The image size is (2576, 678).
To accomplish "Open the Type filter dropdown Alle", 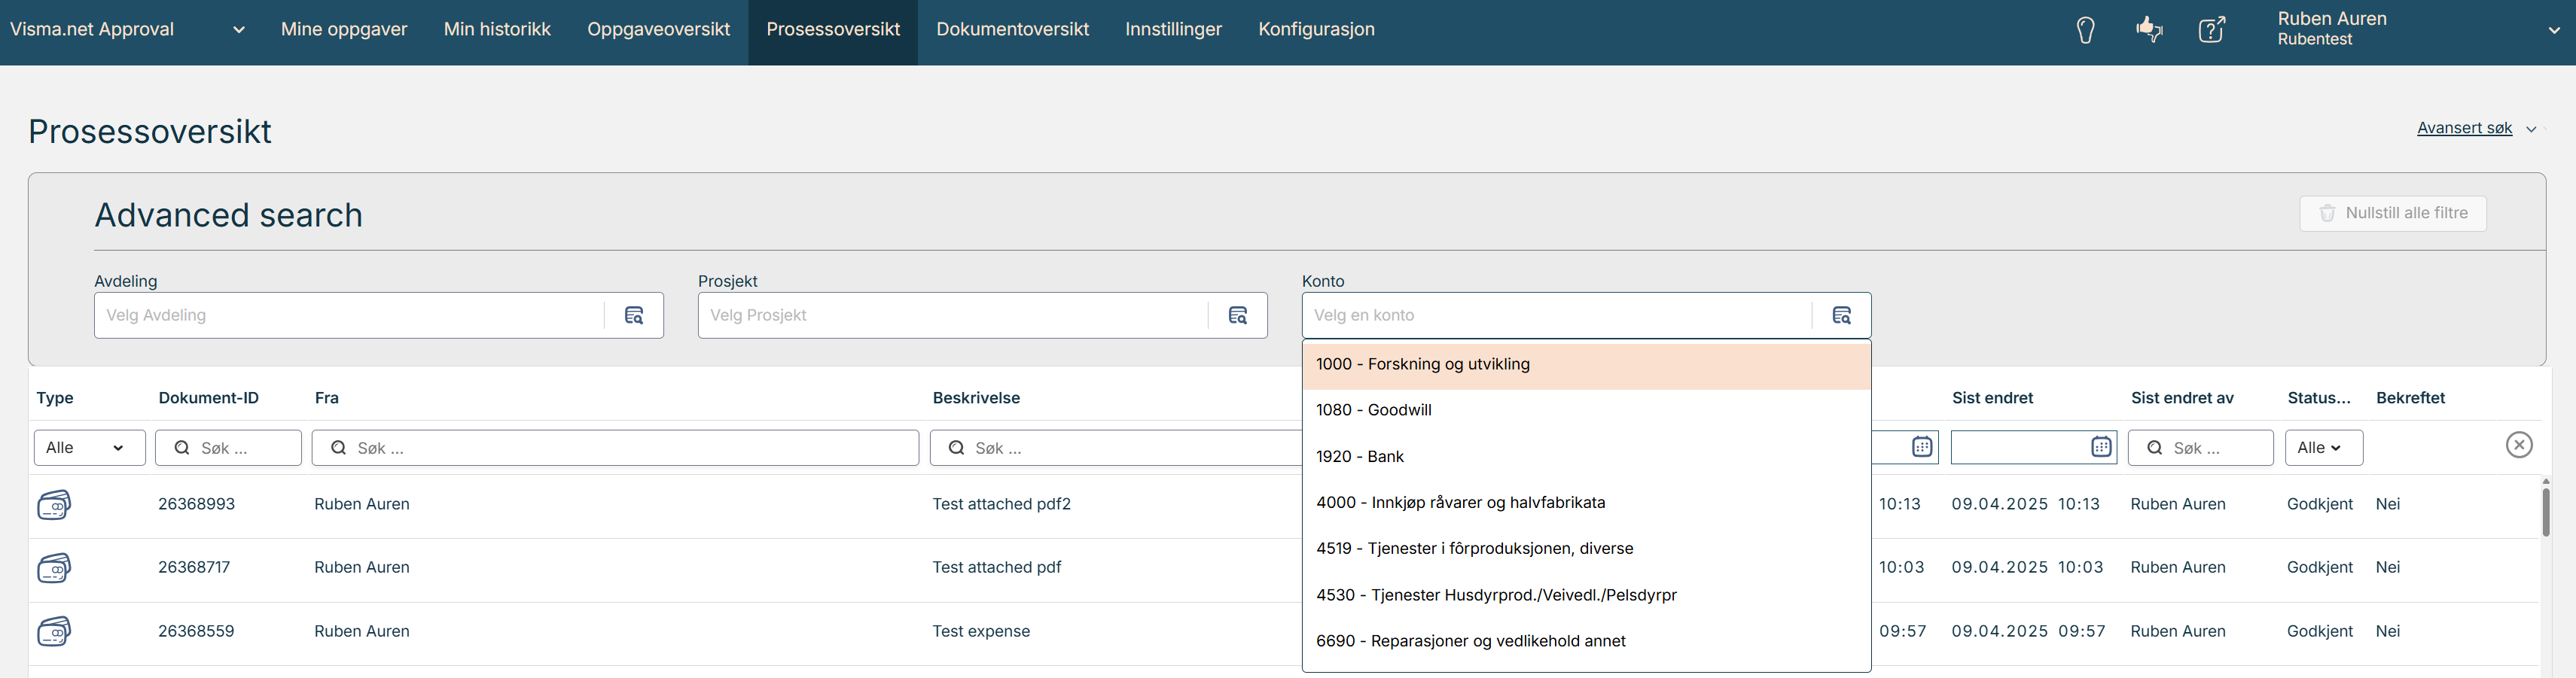I will [90, 448].
